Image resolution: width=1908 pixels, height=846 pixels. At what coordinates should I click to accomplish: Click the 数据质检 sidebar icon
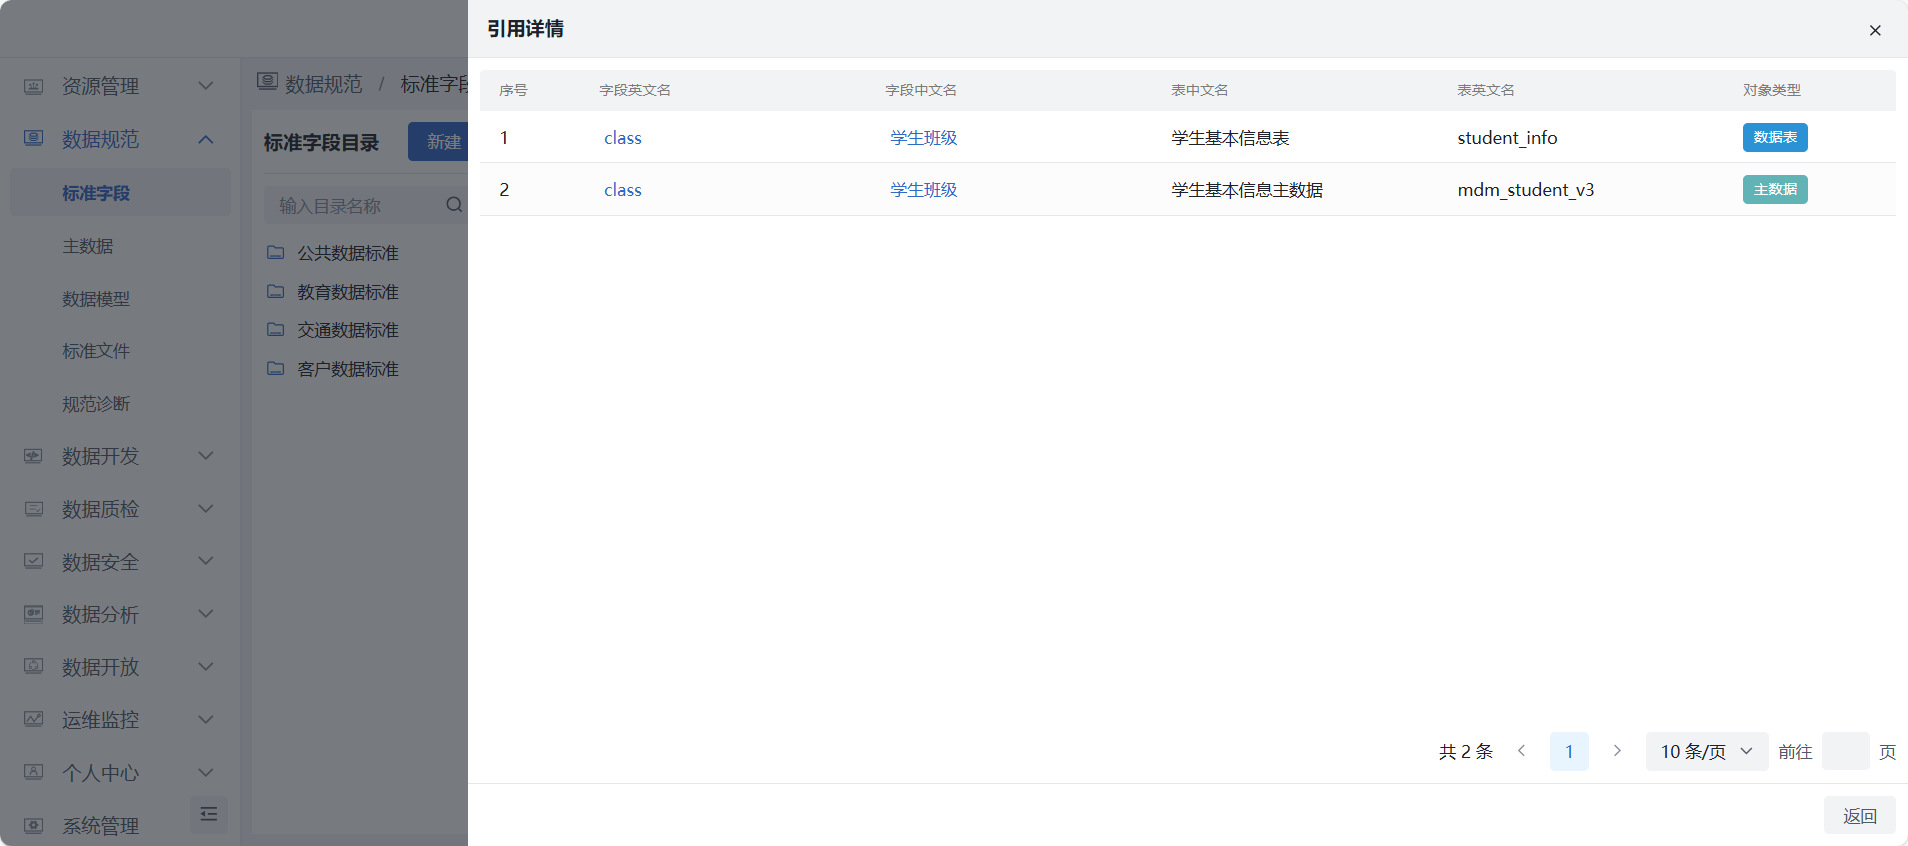coord(34,509)
